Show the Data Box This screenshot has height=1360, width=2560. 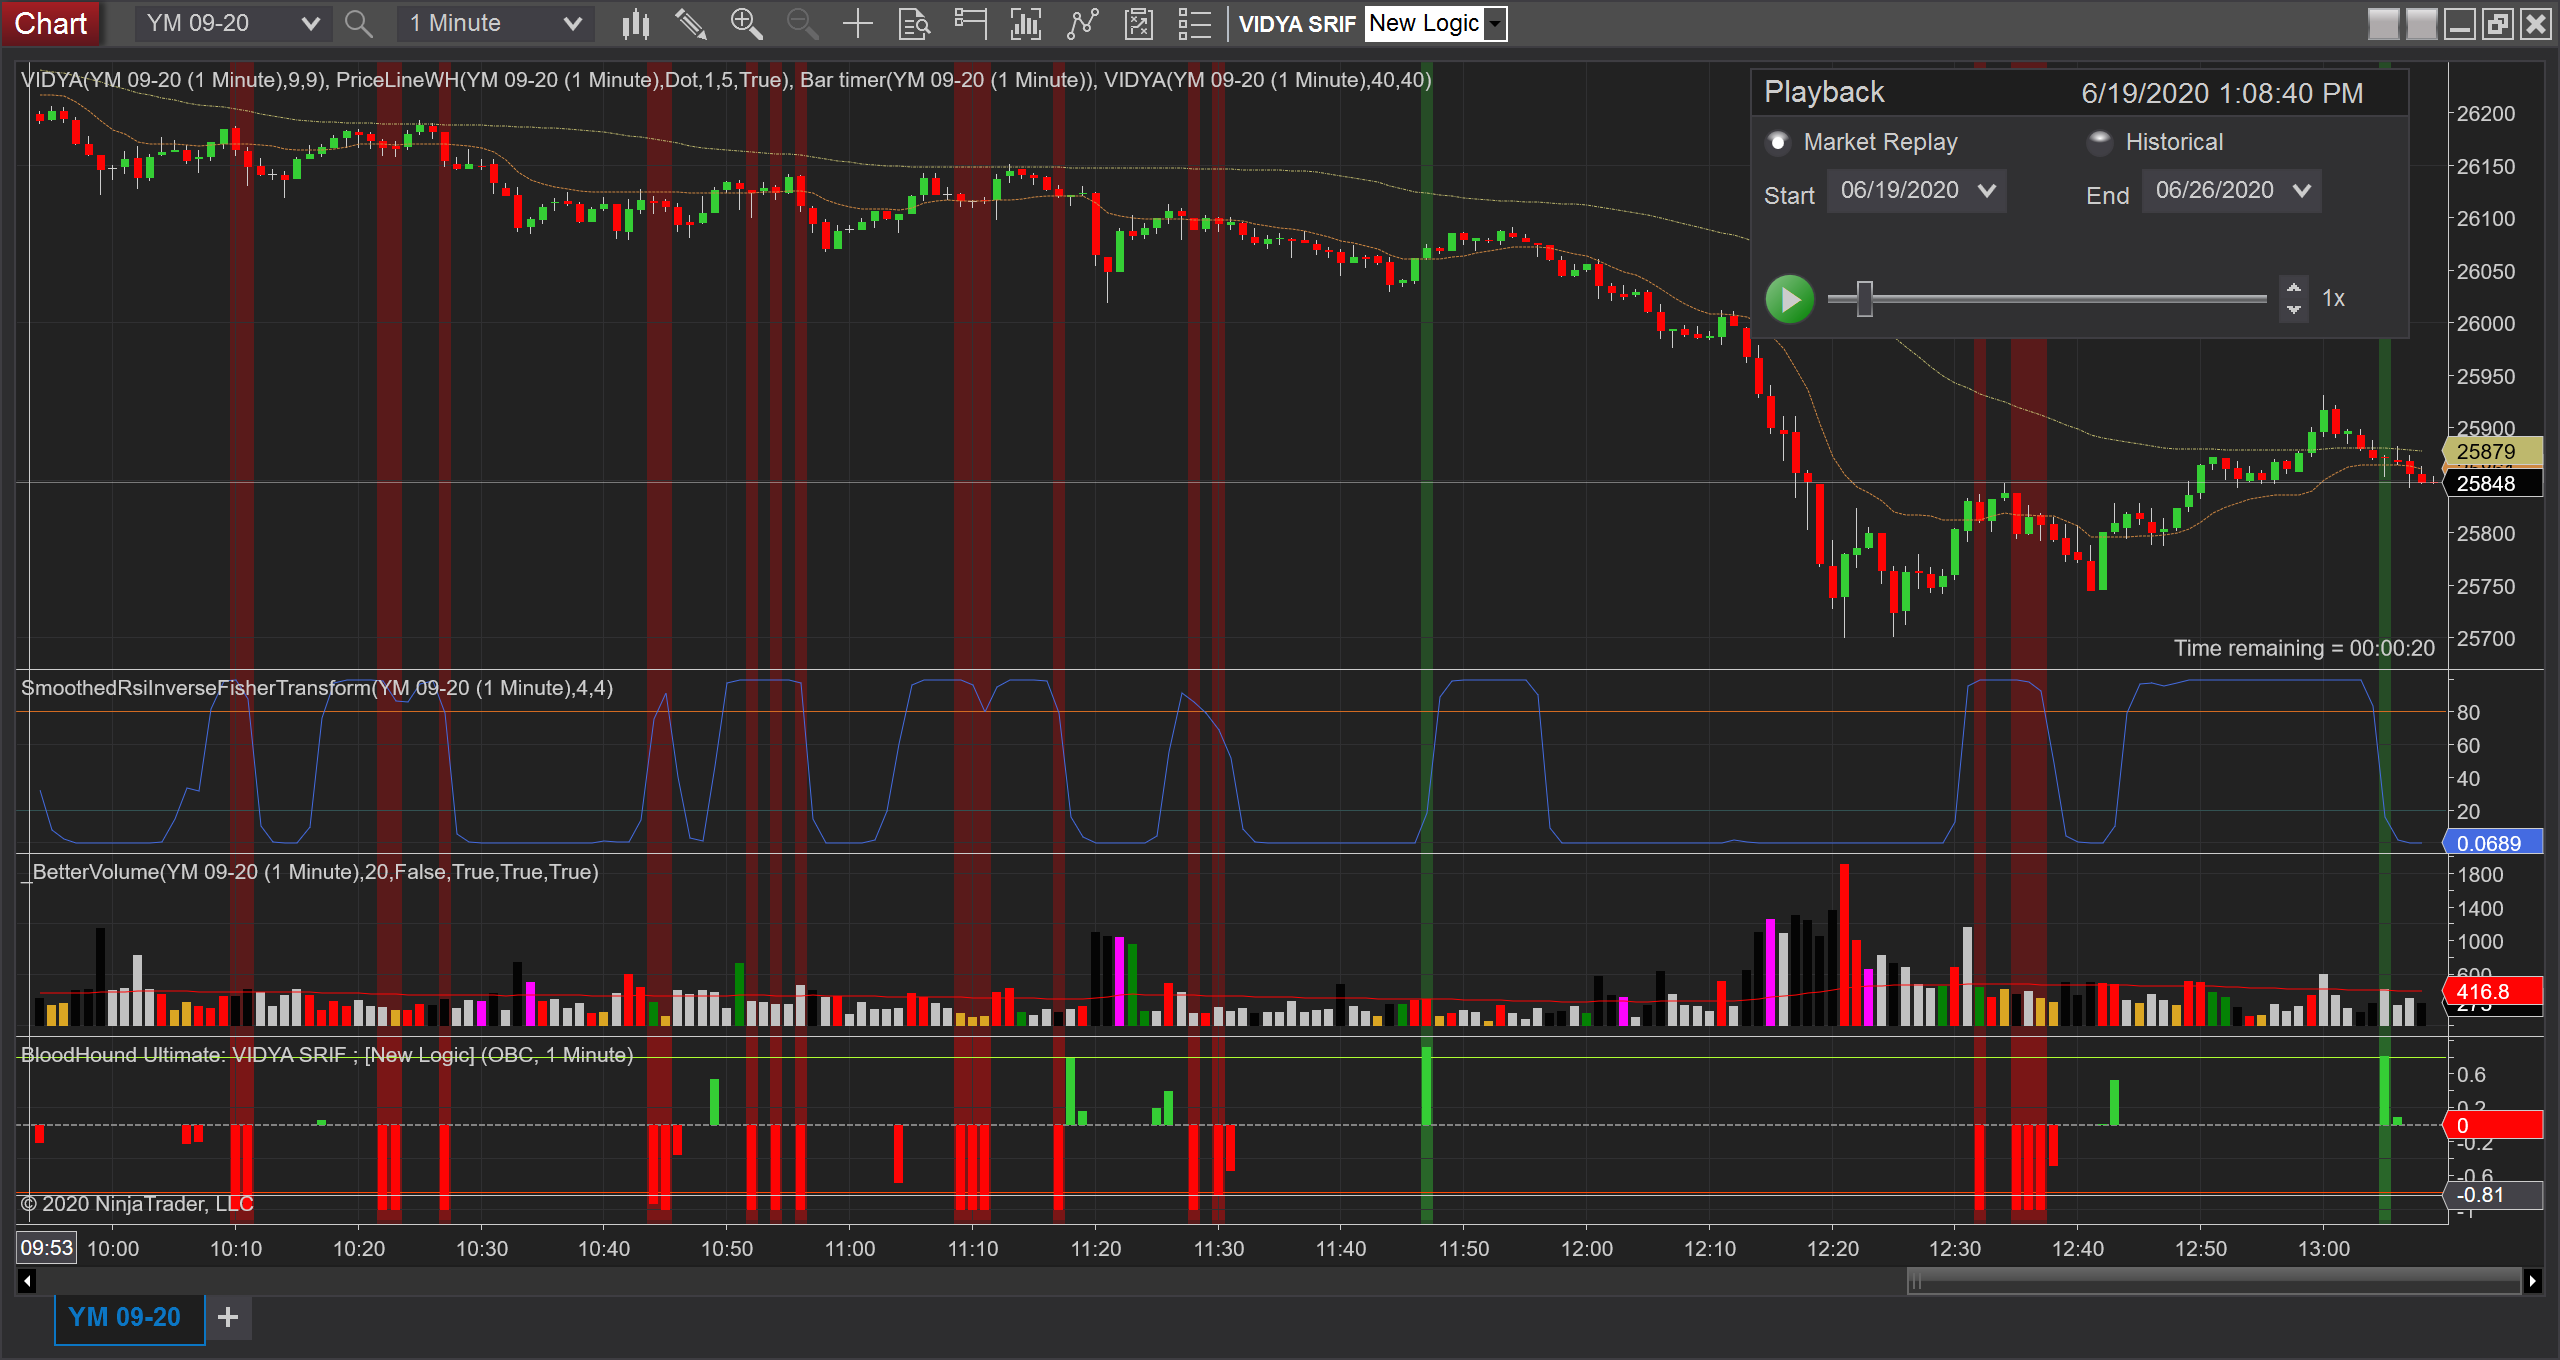point(914,23)
